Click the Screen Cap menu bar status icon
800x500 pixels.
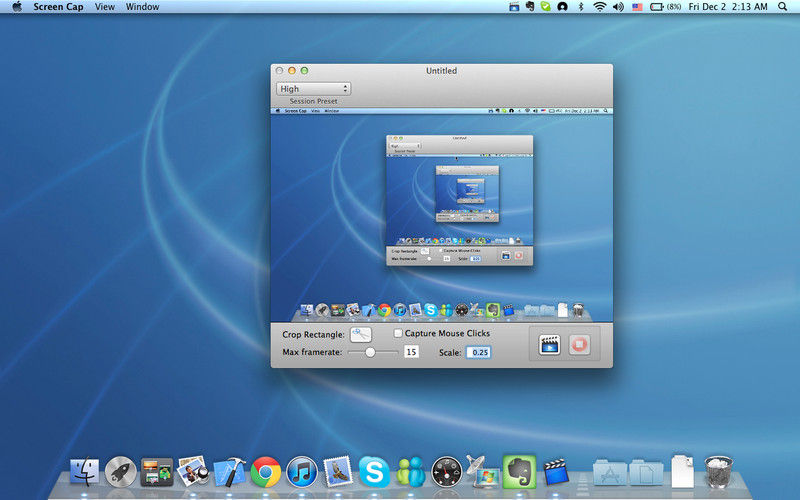(514, 7)
